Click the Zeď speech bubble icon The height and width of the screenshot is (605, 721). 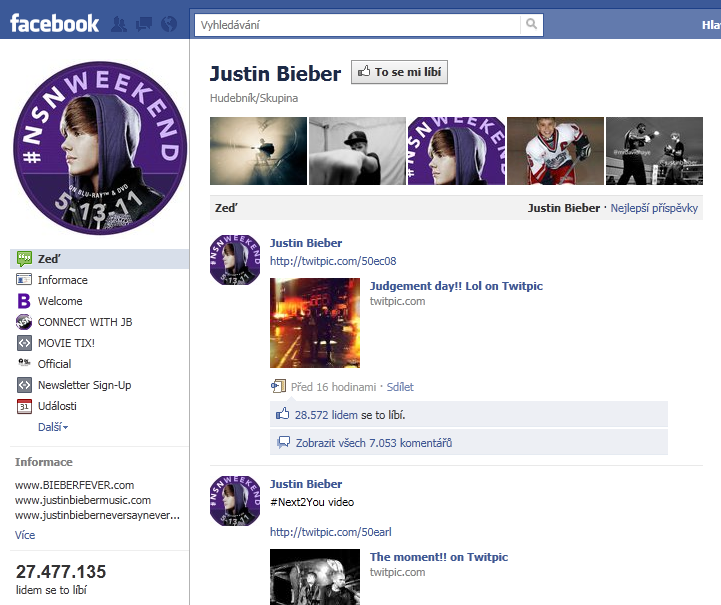point(24,259)
